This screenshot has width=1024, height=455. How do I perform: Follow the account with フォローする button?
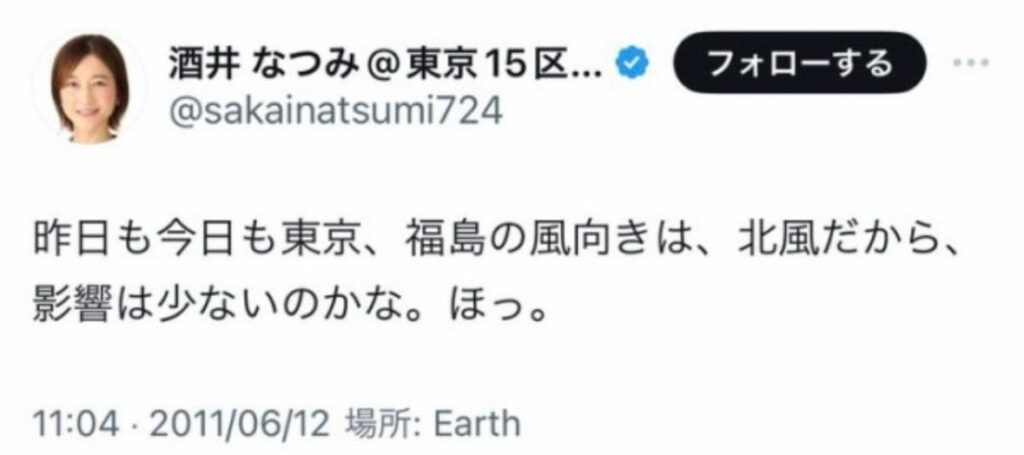pyautogui.click(x=799, y=63)
